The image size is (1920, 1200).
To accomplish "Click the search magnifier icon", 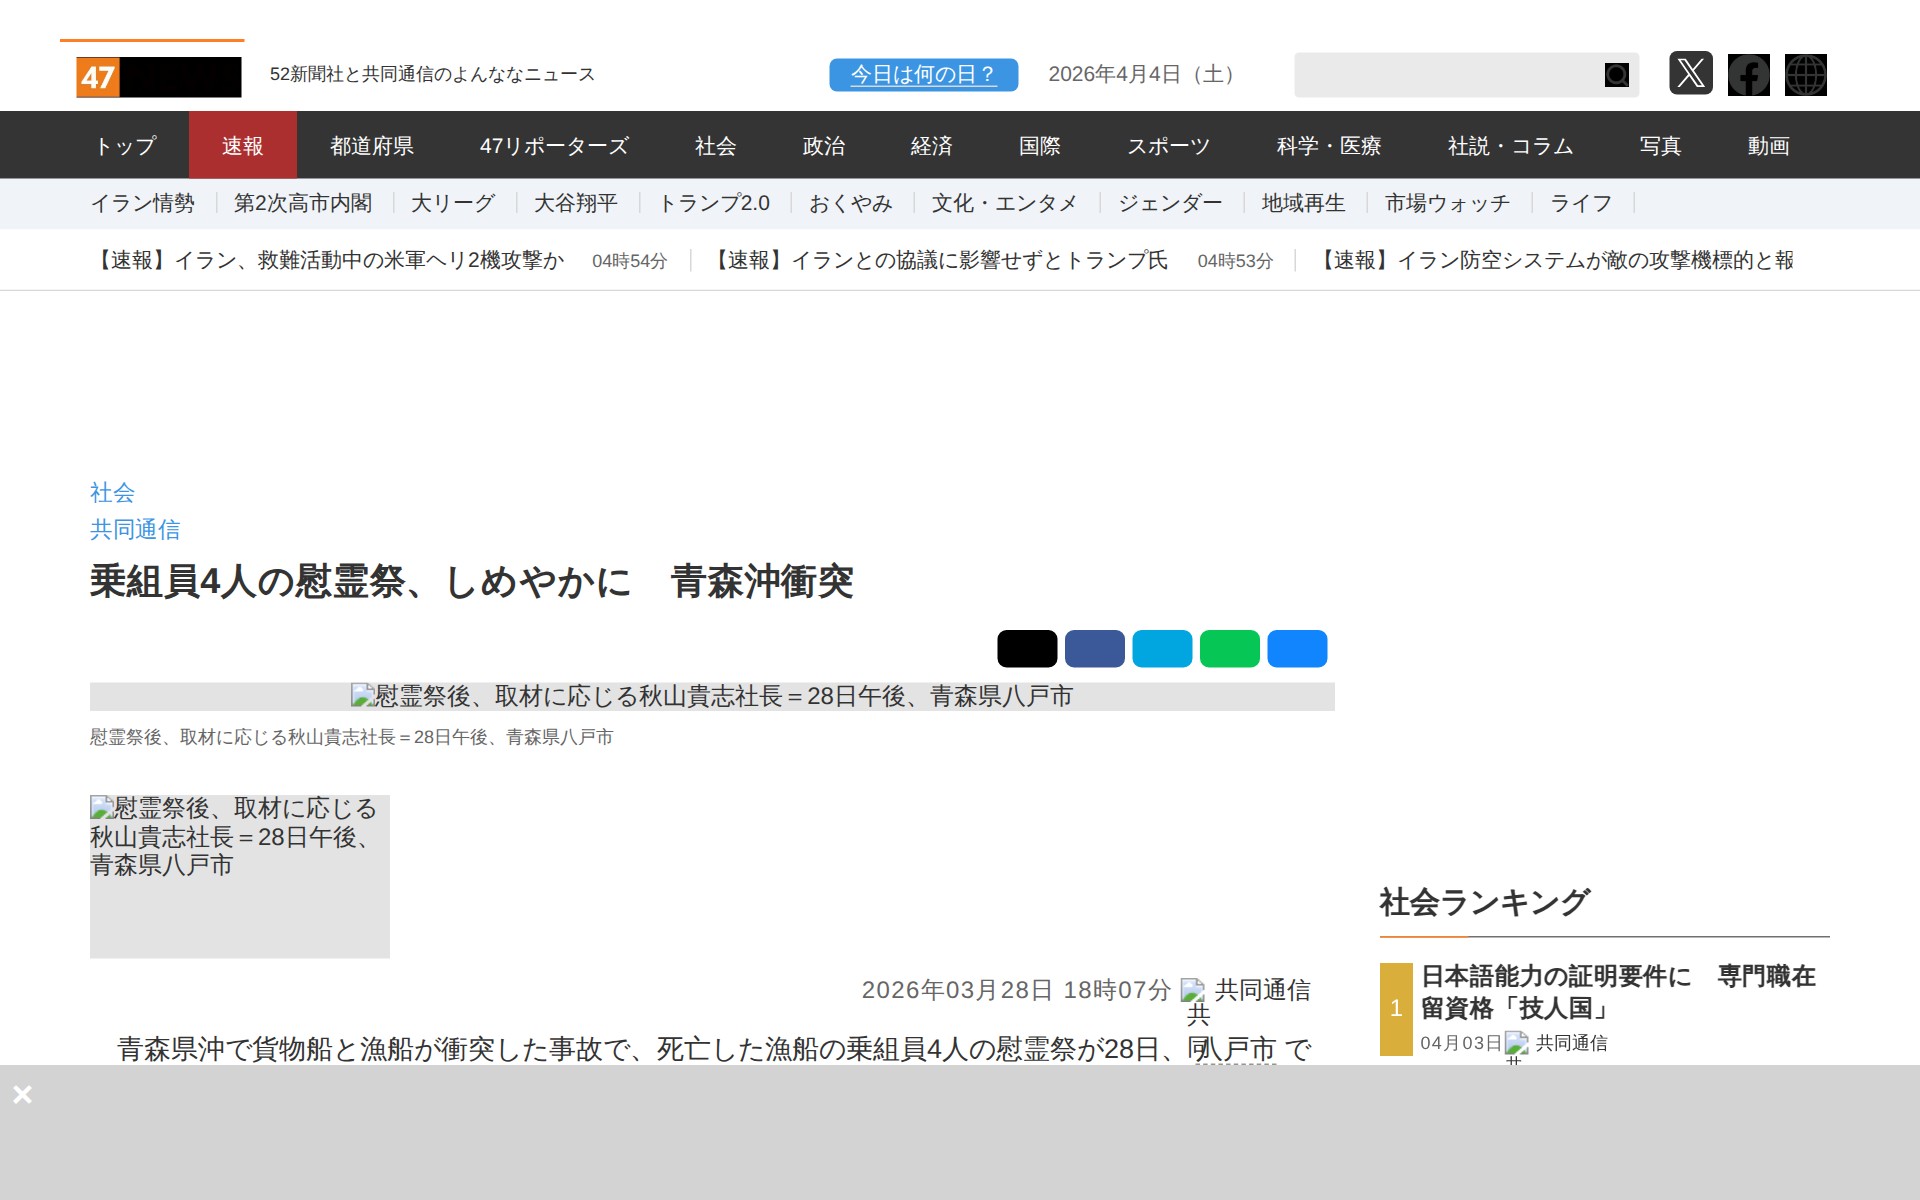I will pos(1615,74).
